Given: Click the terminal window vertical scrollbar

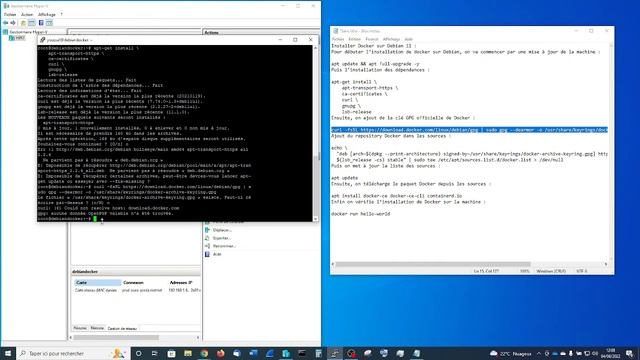Looking at the screenshot, I should 316,133.
